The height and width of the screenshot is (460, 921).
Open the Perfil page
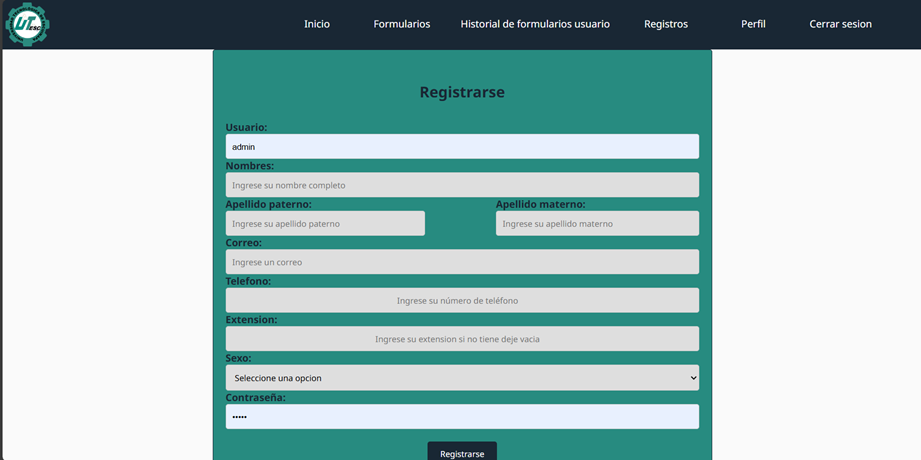753,24
